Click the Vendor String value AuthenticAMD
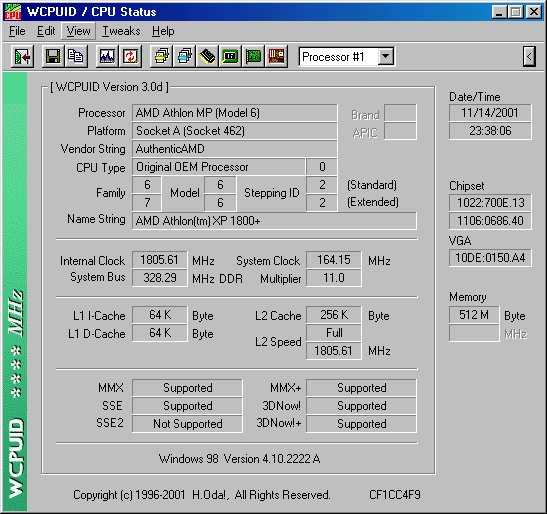547x514 pixels. coord(234,149)
